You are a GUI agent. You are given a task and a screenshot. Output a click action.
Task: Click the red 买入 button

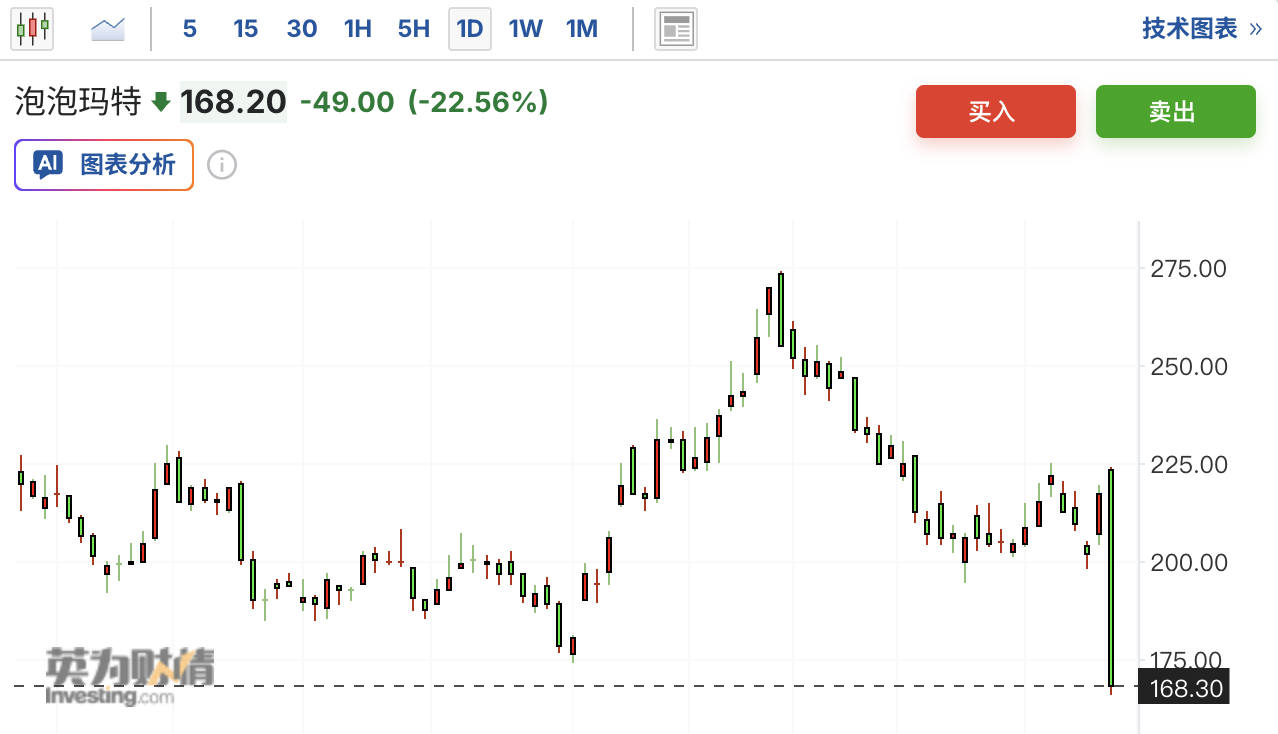click(996, 111)
